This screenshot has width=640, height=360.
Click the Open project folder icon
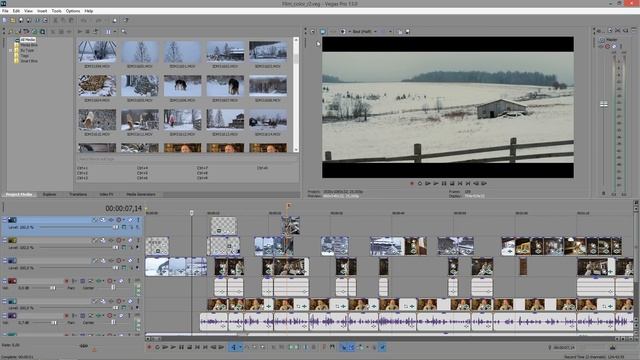click(x=13, y=20)
